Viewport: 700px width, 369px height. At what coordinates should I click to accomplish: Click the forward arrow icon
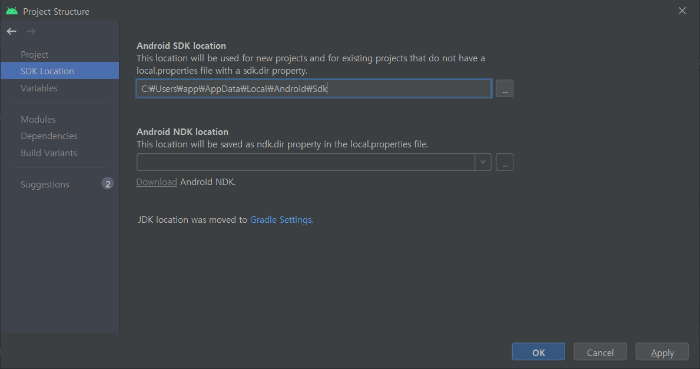(x=30, y=31)
